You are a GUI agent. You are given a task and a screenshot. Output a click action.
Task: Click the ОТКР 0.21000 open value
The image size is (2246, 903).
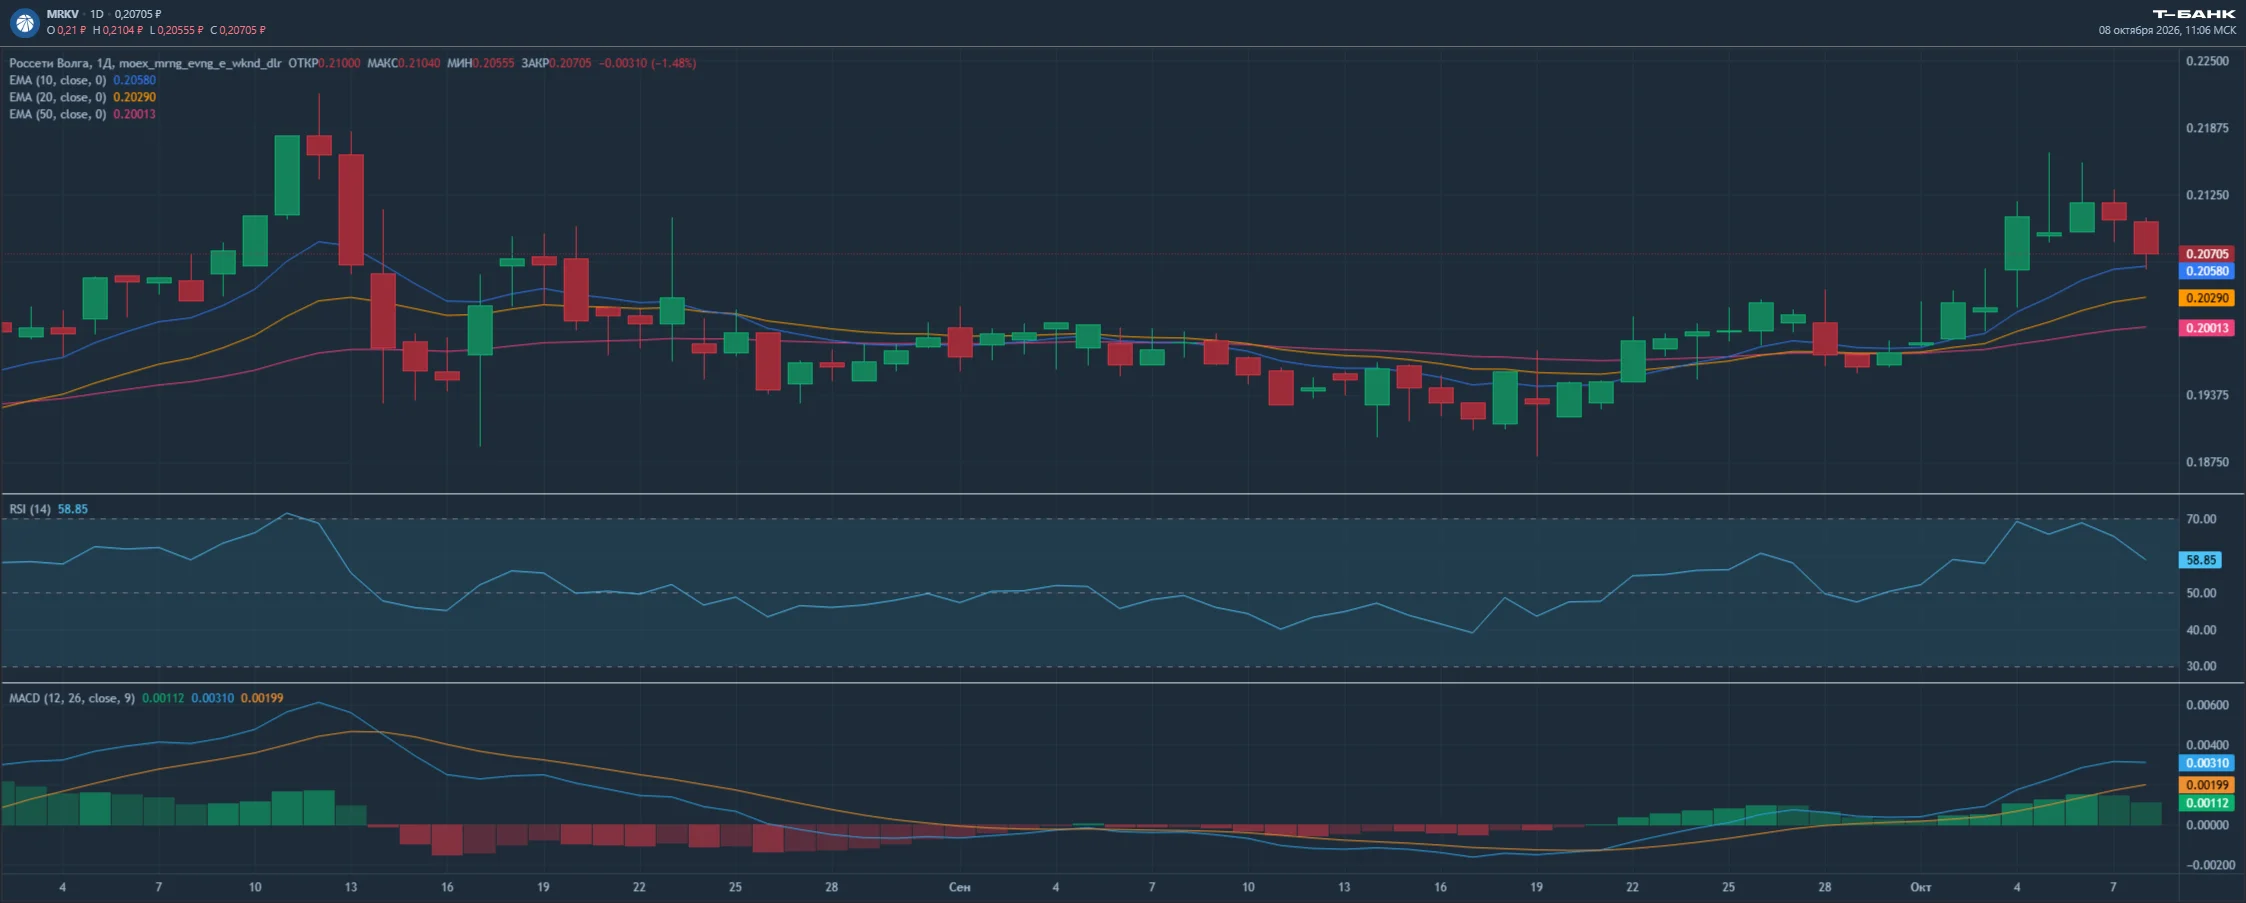tap(324, 63)
